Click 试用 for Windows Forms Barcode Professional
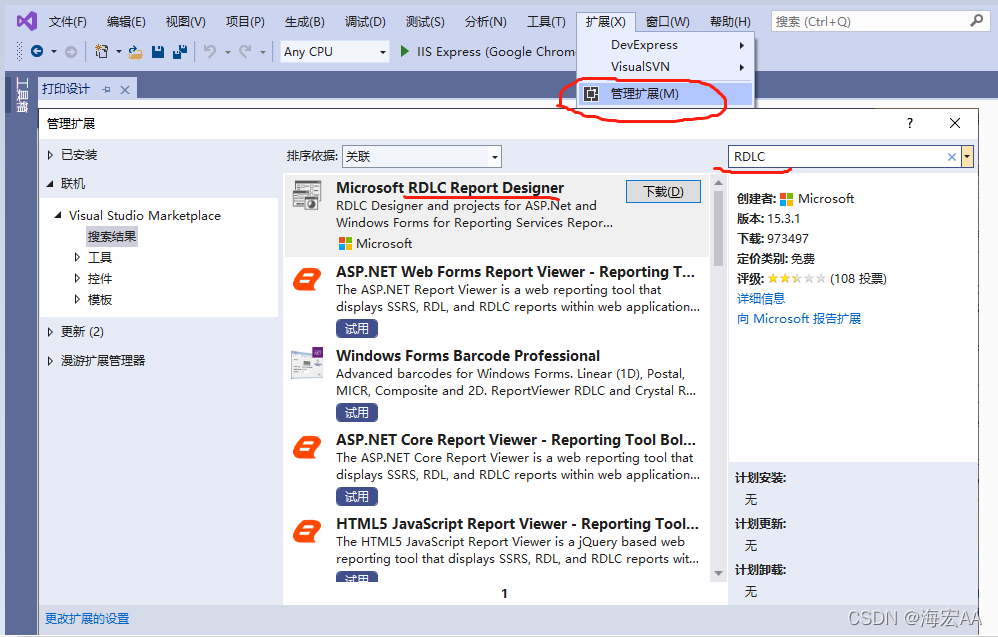Image resolution: width=998 pixels, height=637 pixels. pyautogui.click(x=357, y=413)
